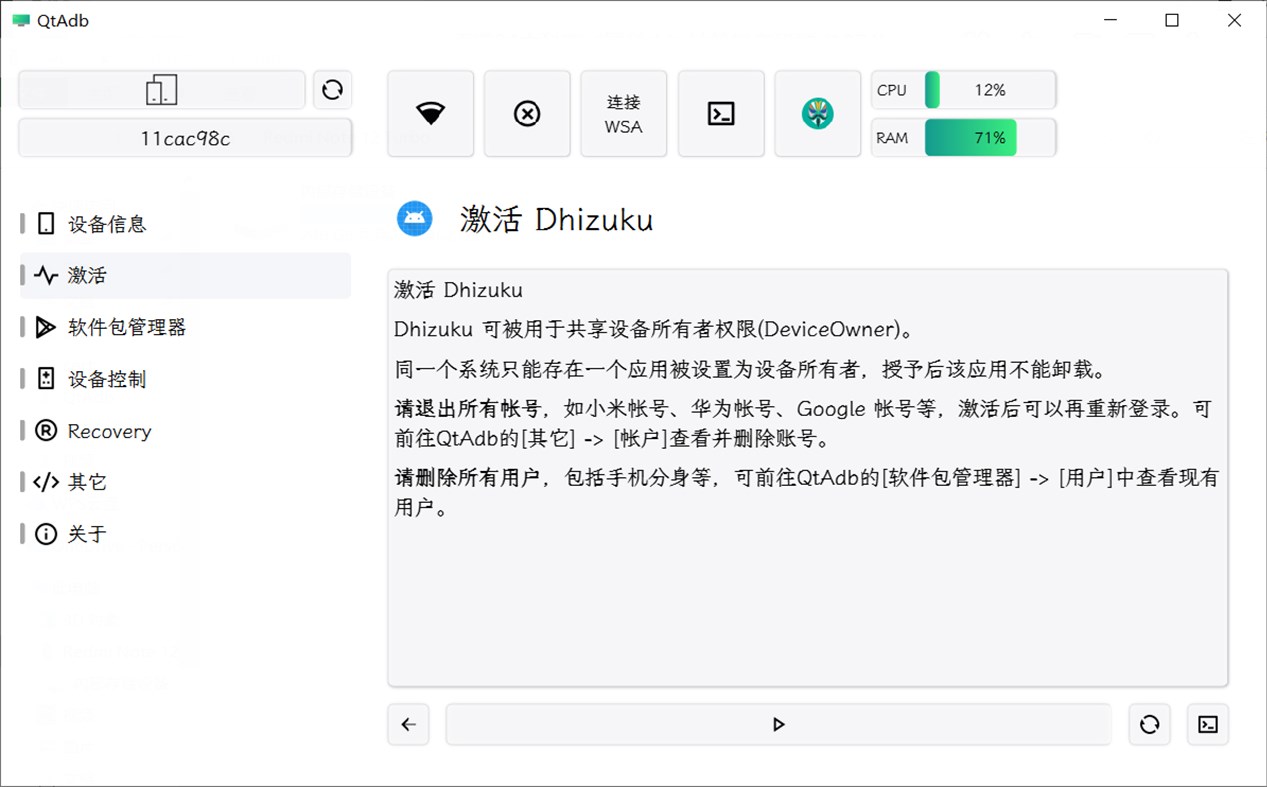
Task: Select device 11cac98c
Action: point(185,138)
